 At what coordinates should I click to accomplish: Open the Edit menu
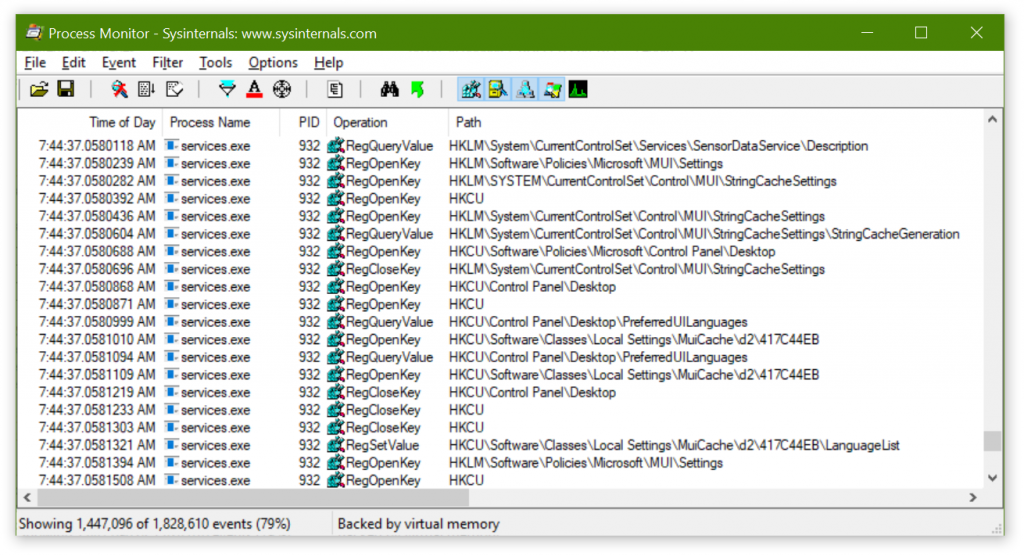pos(73,63)
